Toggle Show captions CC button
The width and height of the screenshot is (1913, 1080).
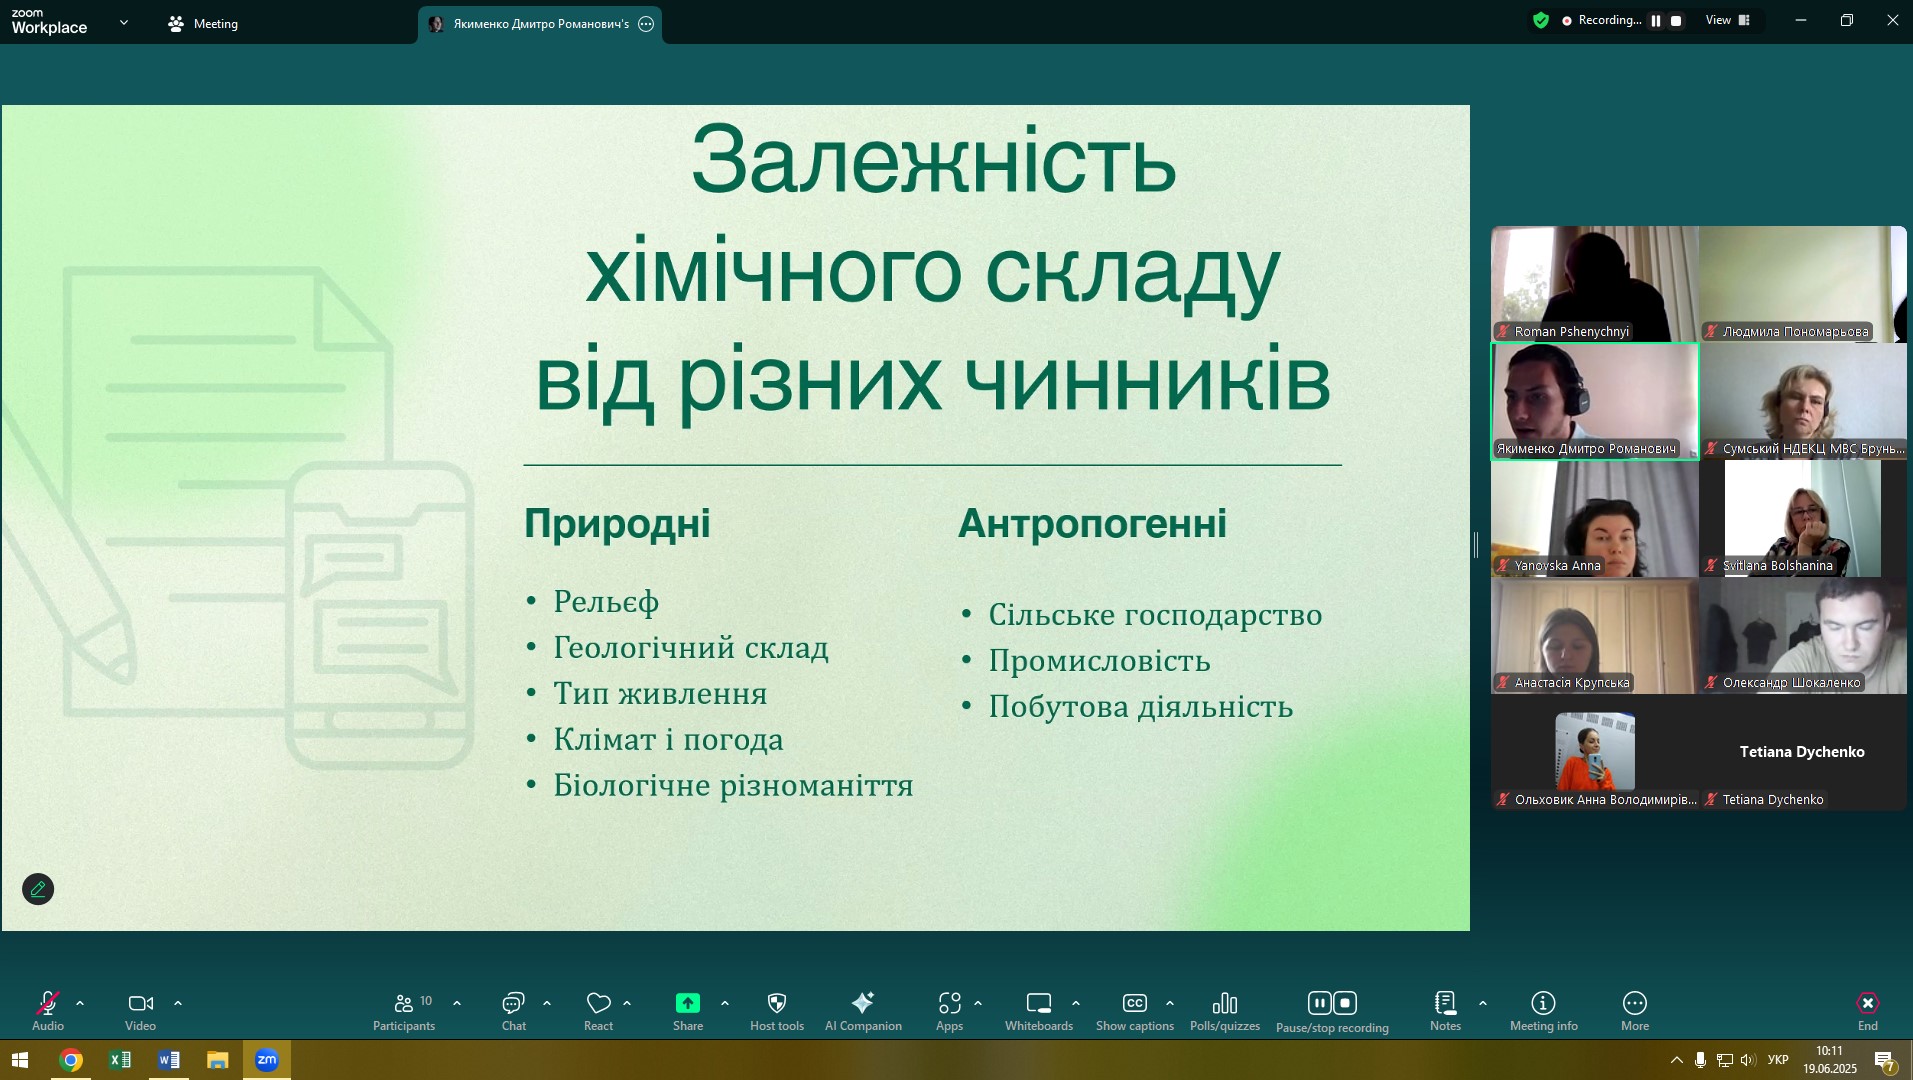(x=1135, y=1010)
